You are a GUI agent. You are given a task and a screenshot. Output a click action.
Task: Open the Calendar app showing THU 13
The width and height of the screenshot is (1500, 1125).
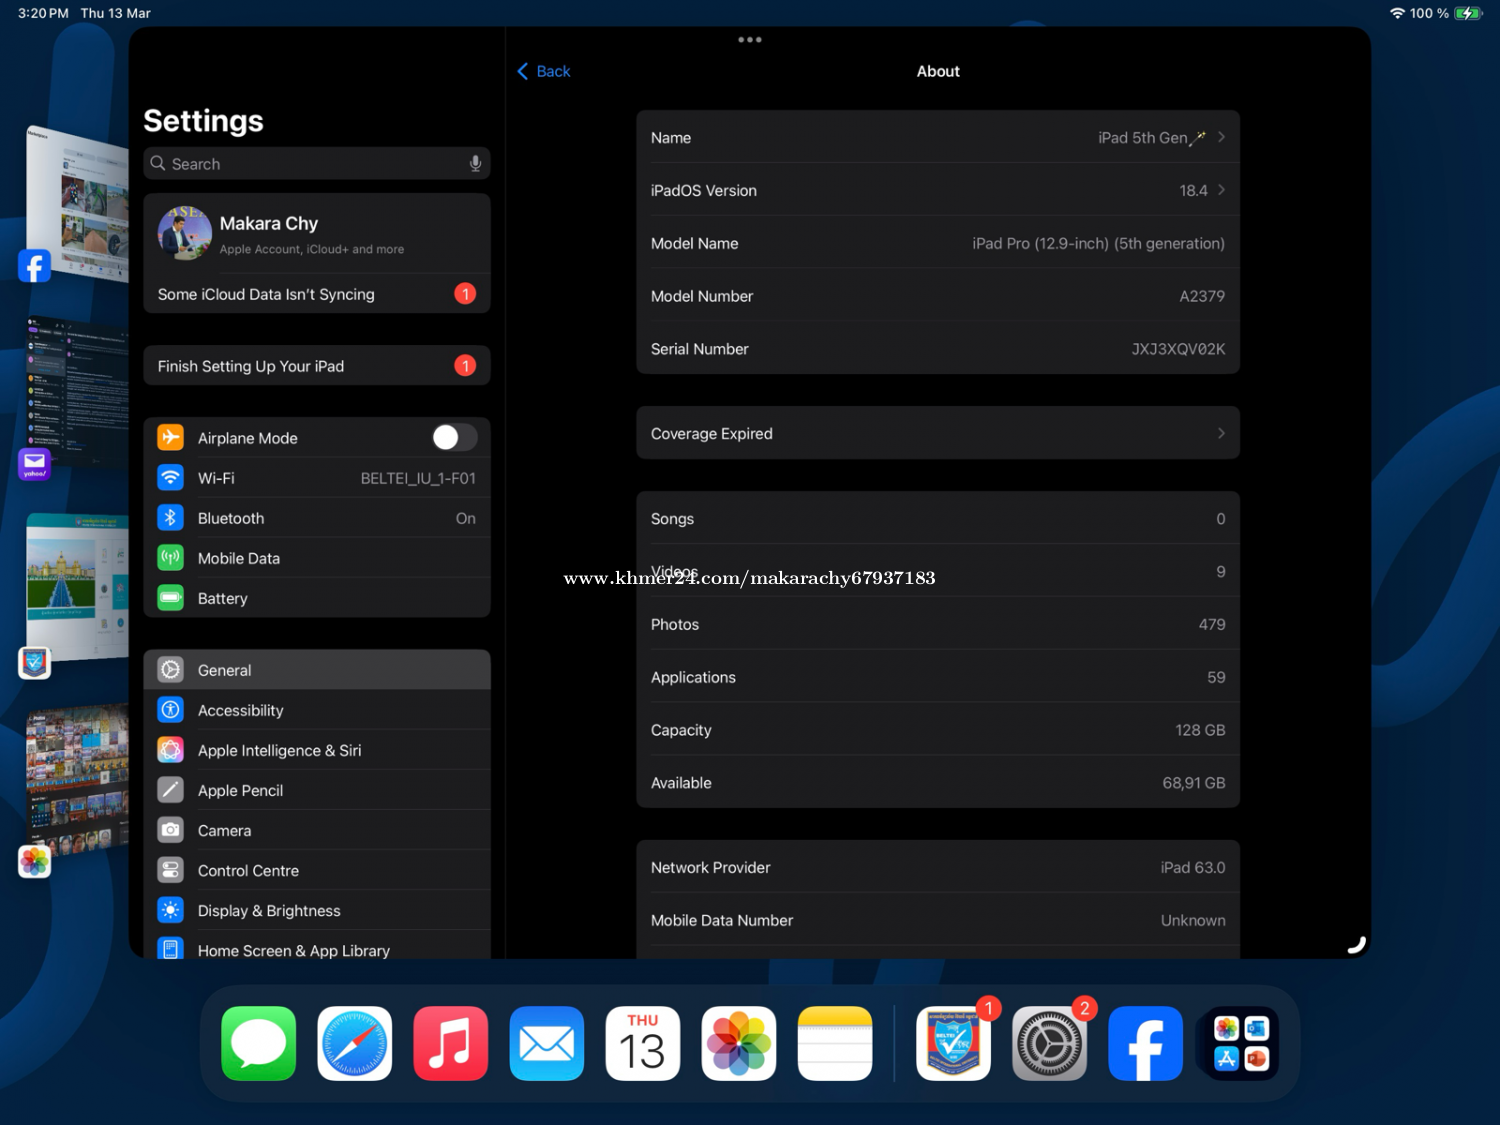tap(643, 1044)
